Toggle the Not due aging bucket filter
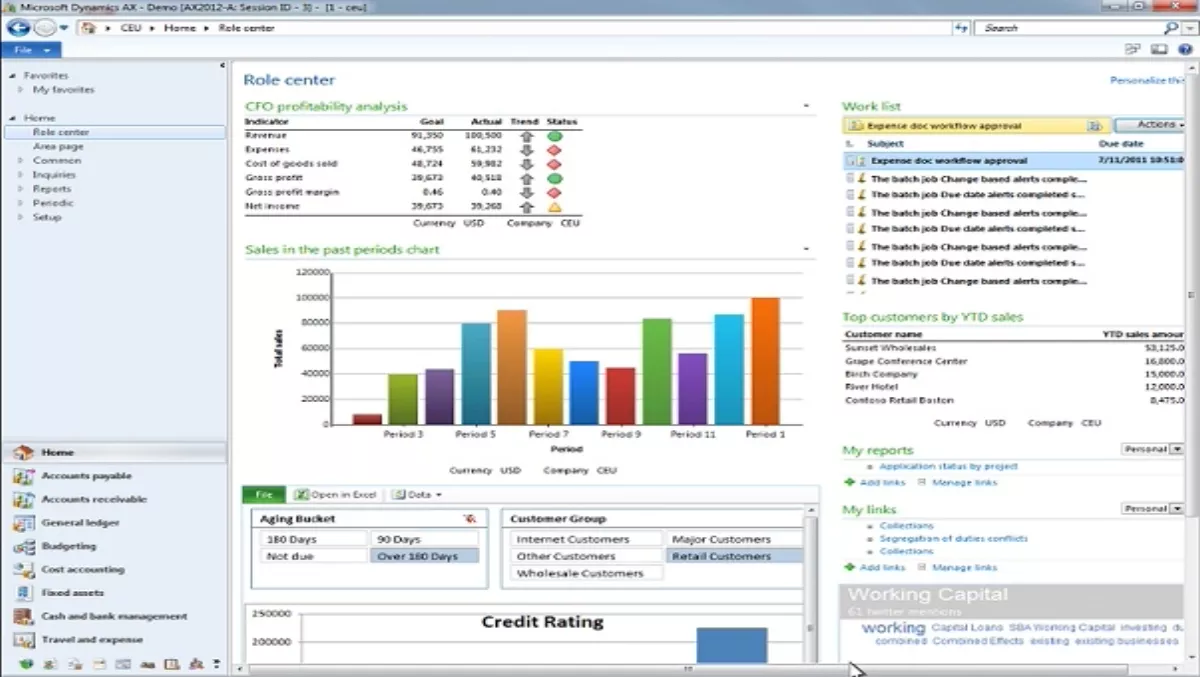 [314, 556]
